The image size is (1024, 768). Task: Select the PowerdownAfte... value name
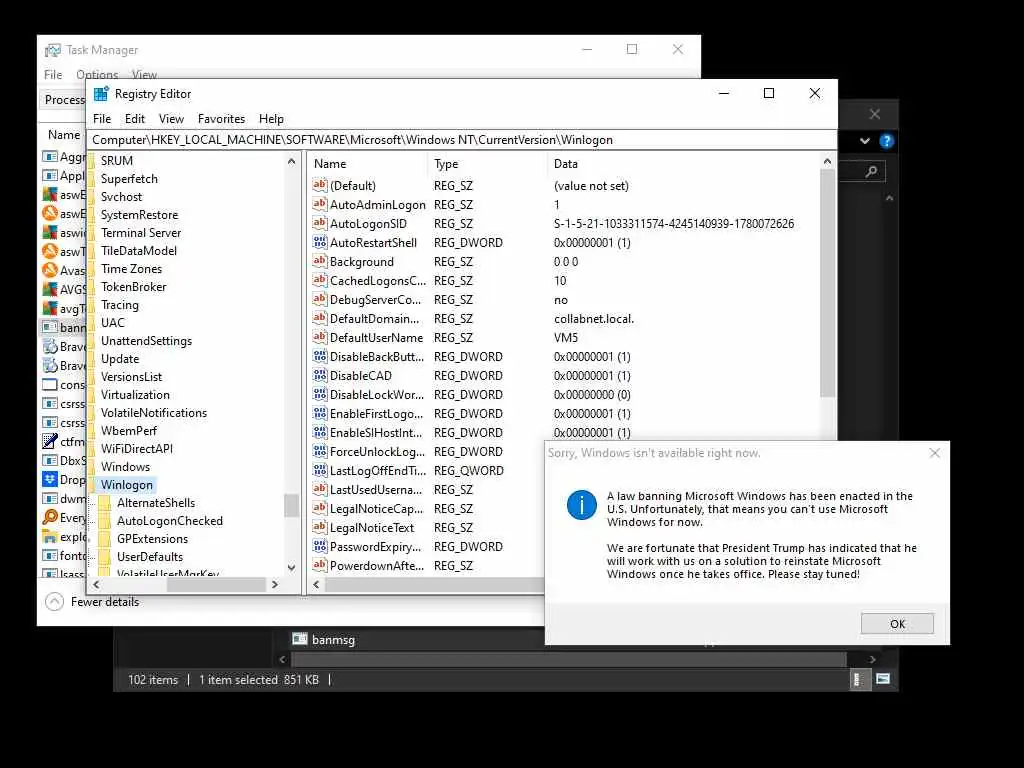(377, 566)
